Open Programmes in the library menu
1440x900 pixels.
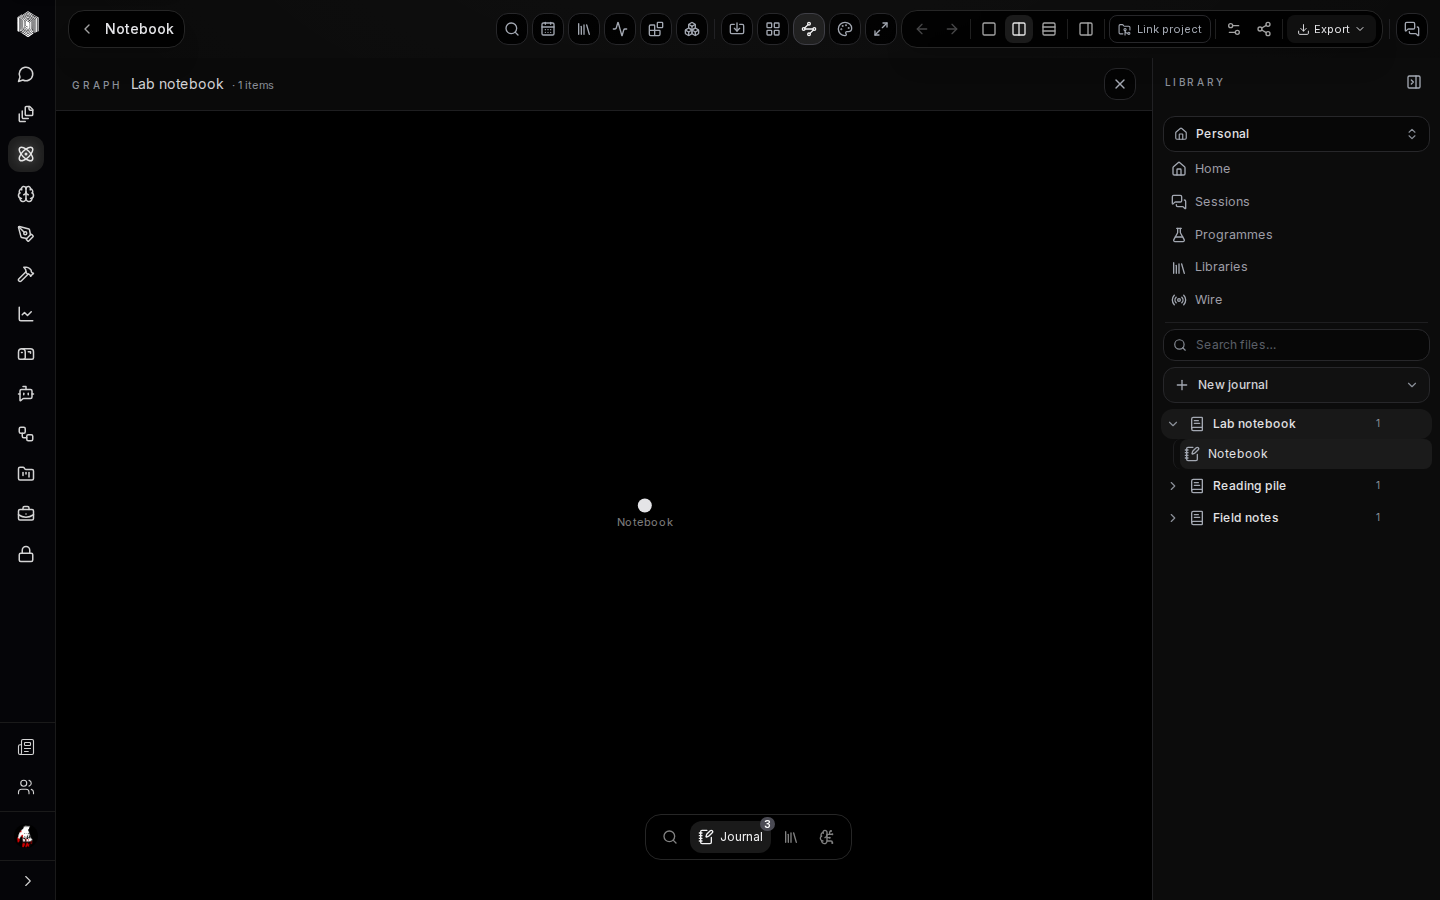(x=1296, y=235)
